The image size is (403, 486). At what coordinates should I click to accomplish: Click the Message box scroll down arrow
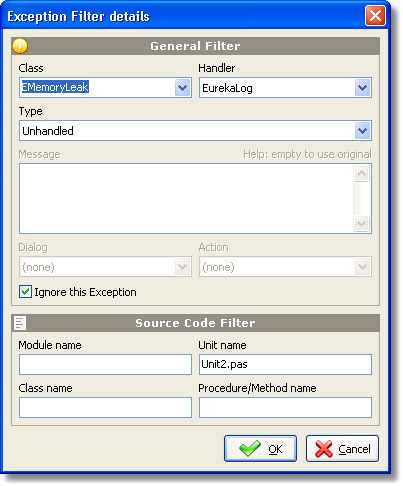coord(362,223)
